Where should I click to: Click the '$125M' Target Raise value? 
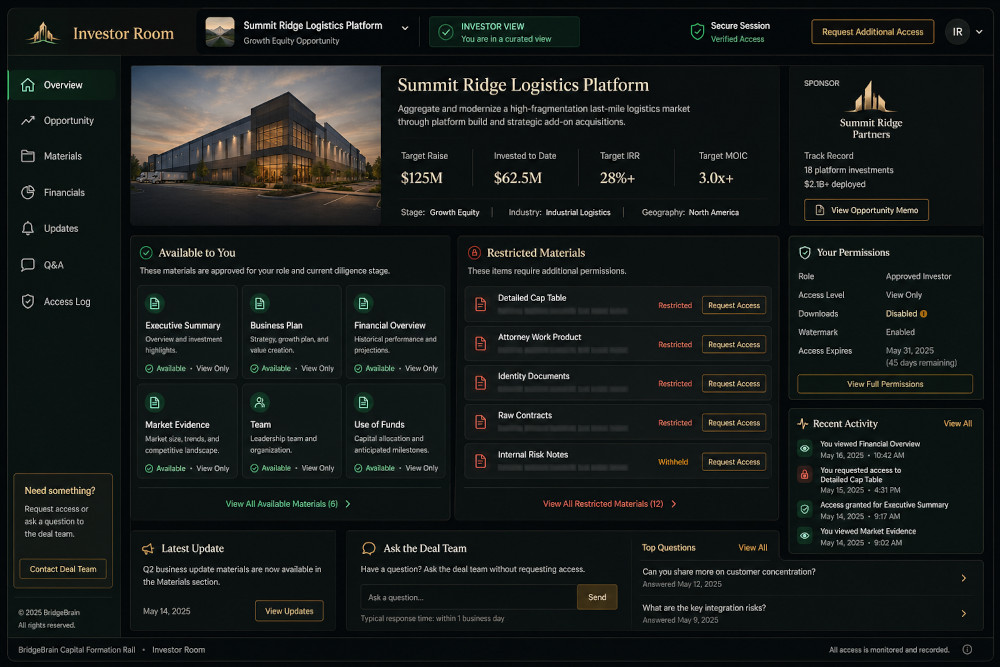click(422, 178)
